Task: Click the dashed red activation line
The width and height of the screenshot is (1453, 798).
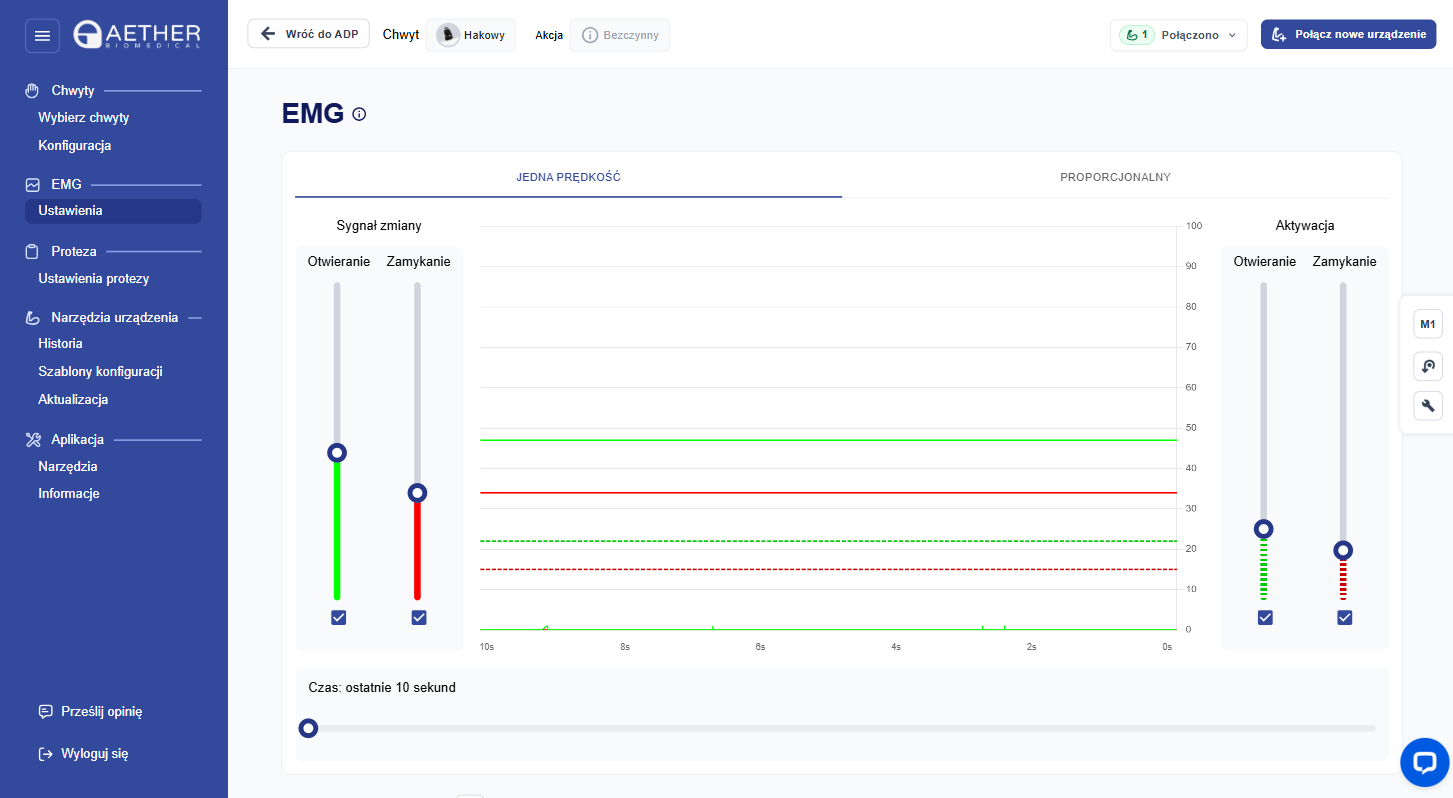Action: click(x=828, y=569)
